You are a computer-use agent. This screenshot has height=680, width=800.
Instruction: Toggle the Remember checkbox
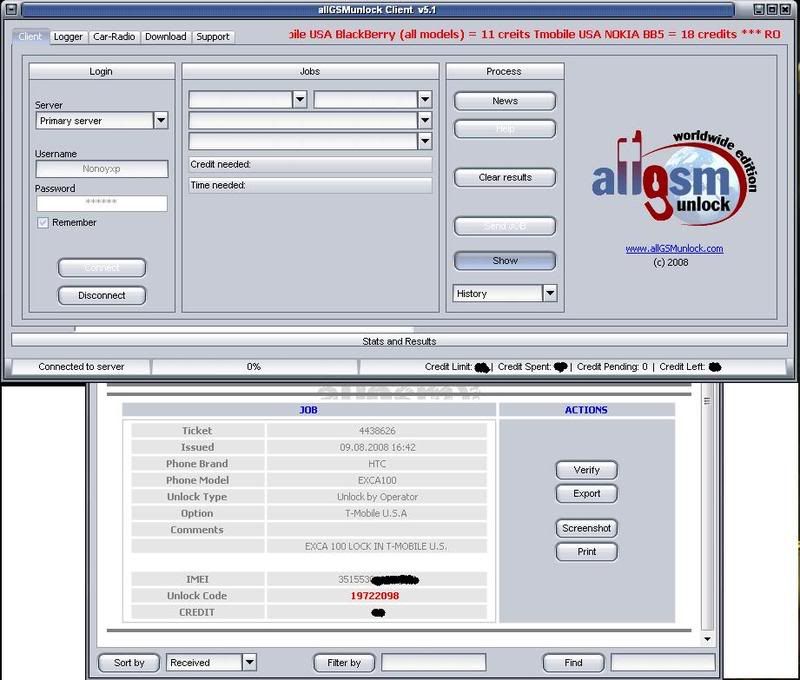[43, 222]
